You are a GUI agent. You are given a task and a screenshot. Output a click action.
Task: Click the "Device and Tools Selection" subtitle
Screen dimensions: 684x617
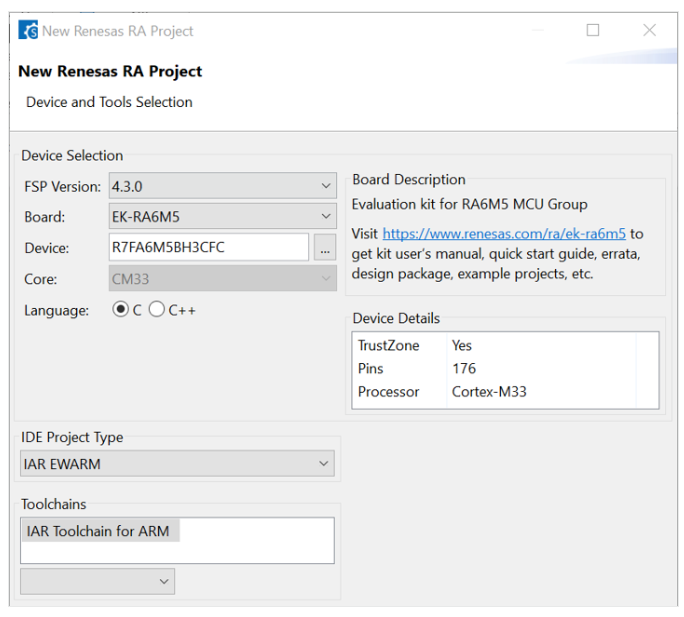tap(109, 102)
